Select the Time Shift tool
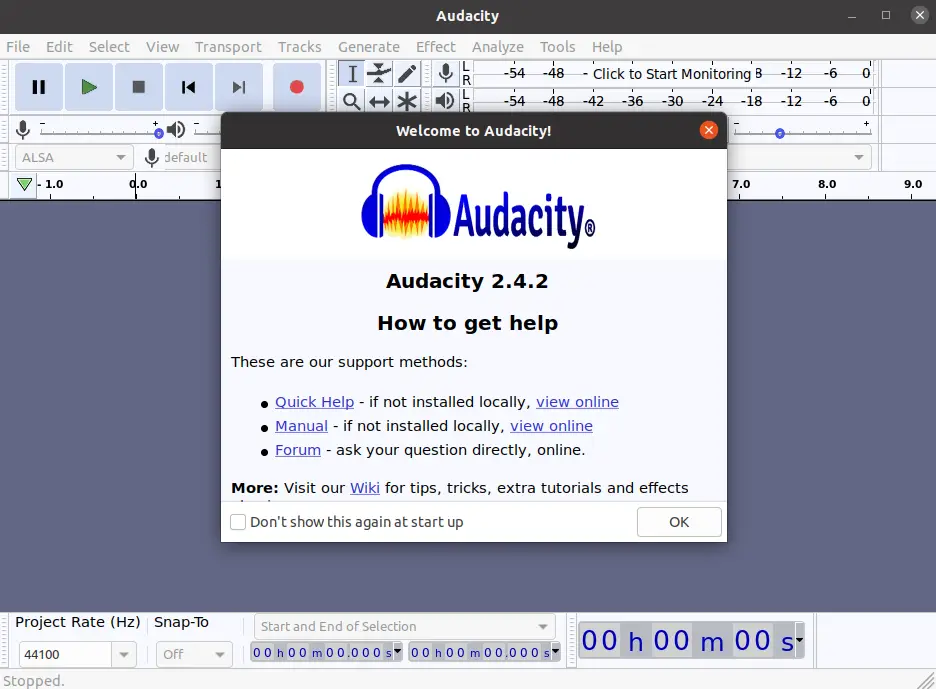Screen dimensions: 936x689 coord(379,101)
